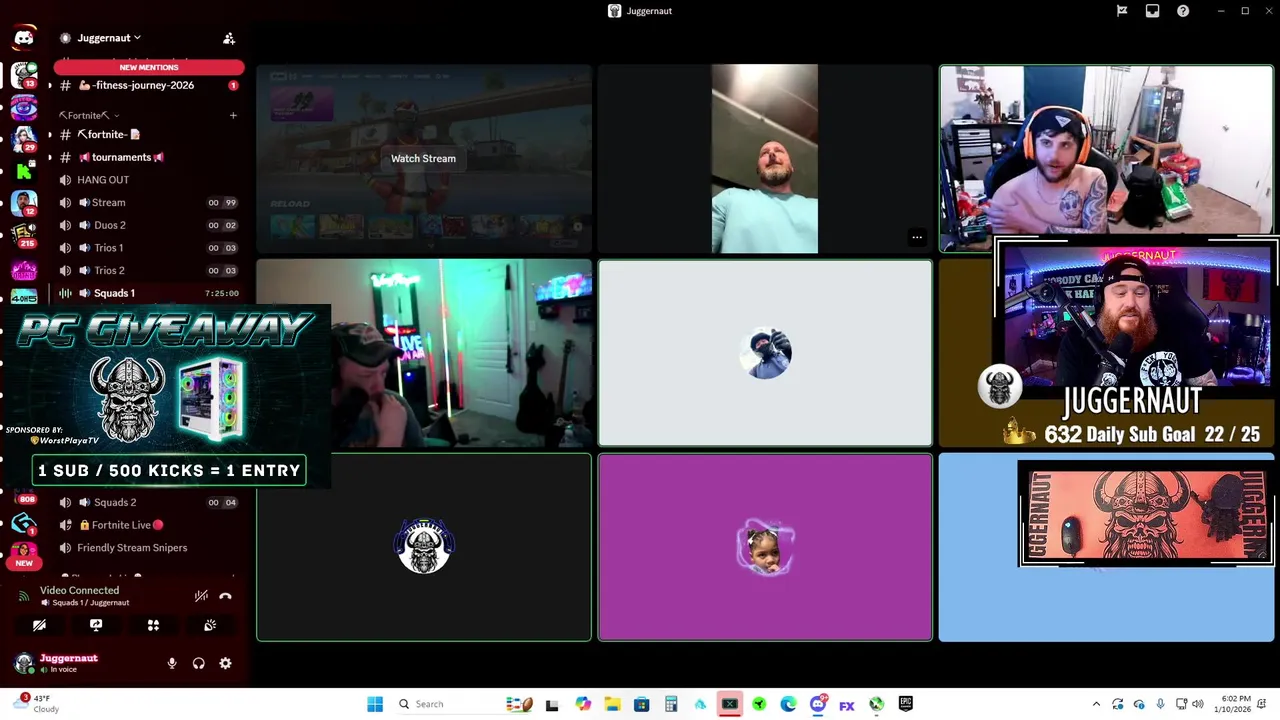Image resolution: width=1280 pixels, height=720 pixels.
Task: Open server icon with 12 badge
Action: coord(24,203)
